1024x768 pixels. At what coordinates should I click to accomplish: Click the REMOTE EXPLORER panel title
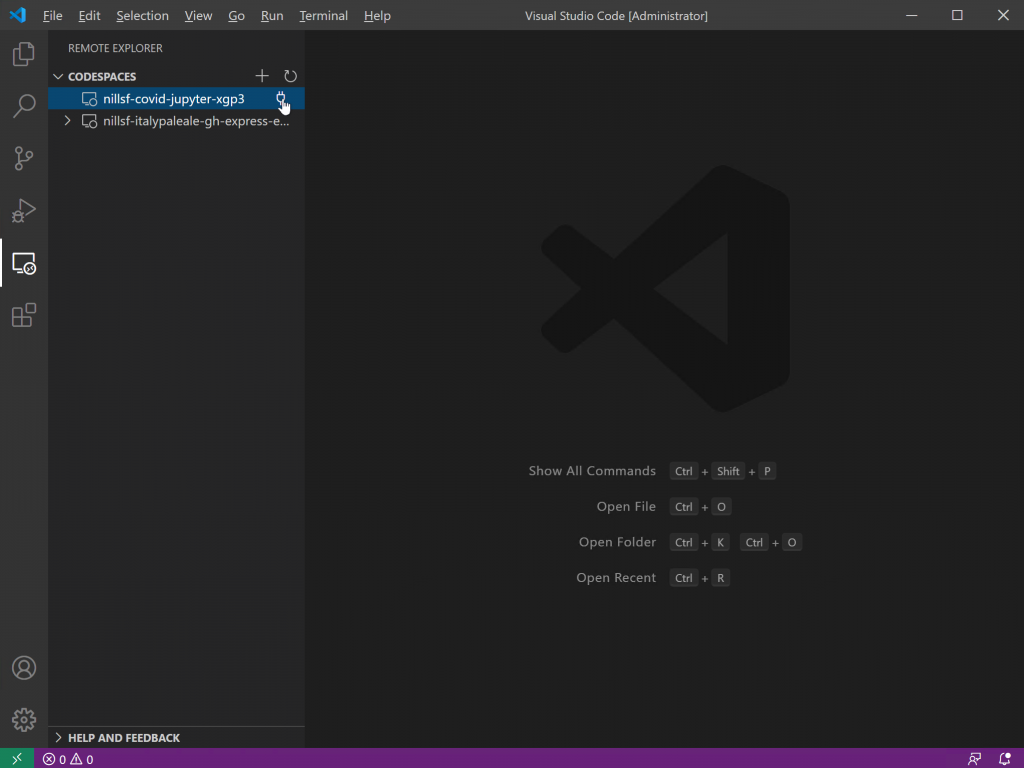tap(115, 48)
